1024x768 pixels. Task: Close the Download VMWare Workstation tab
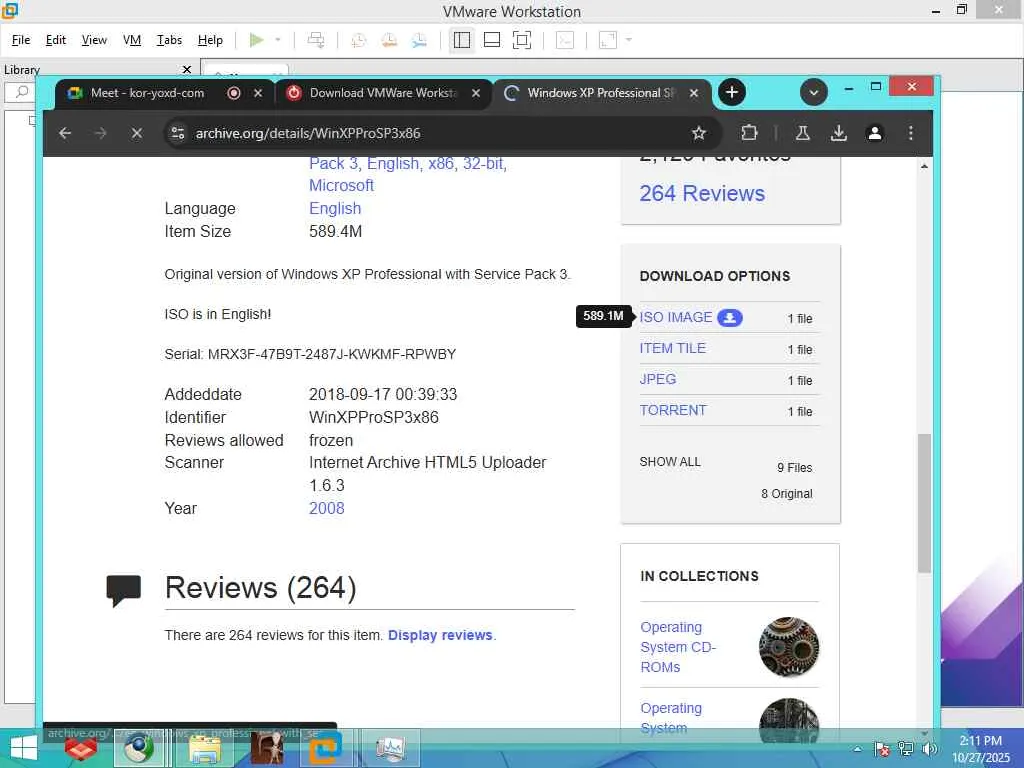click(x=476, y=93)
